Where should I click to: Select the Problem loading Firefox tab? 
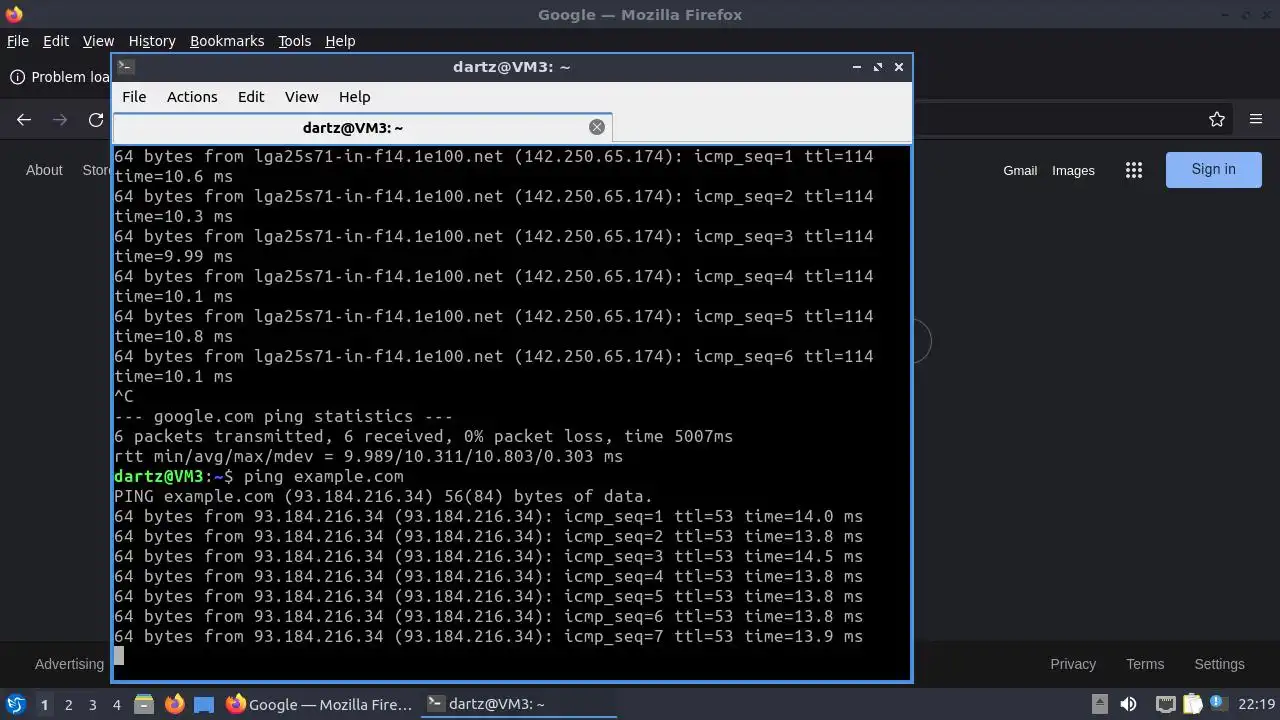pyautogui.click(x=58, y=77)
